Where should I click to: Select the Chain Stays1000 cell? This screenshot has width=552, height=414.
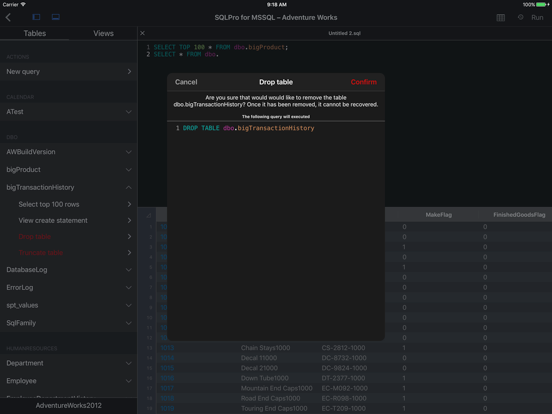265,348
